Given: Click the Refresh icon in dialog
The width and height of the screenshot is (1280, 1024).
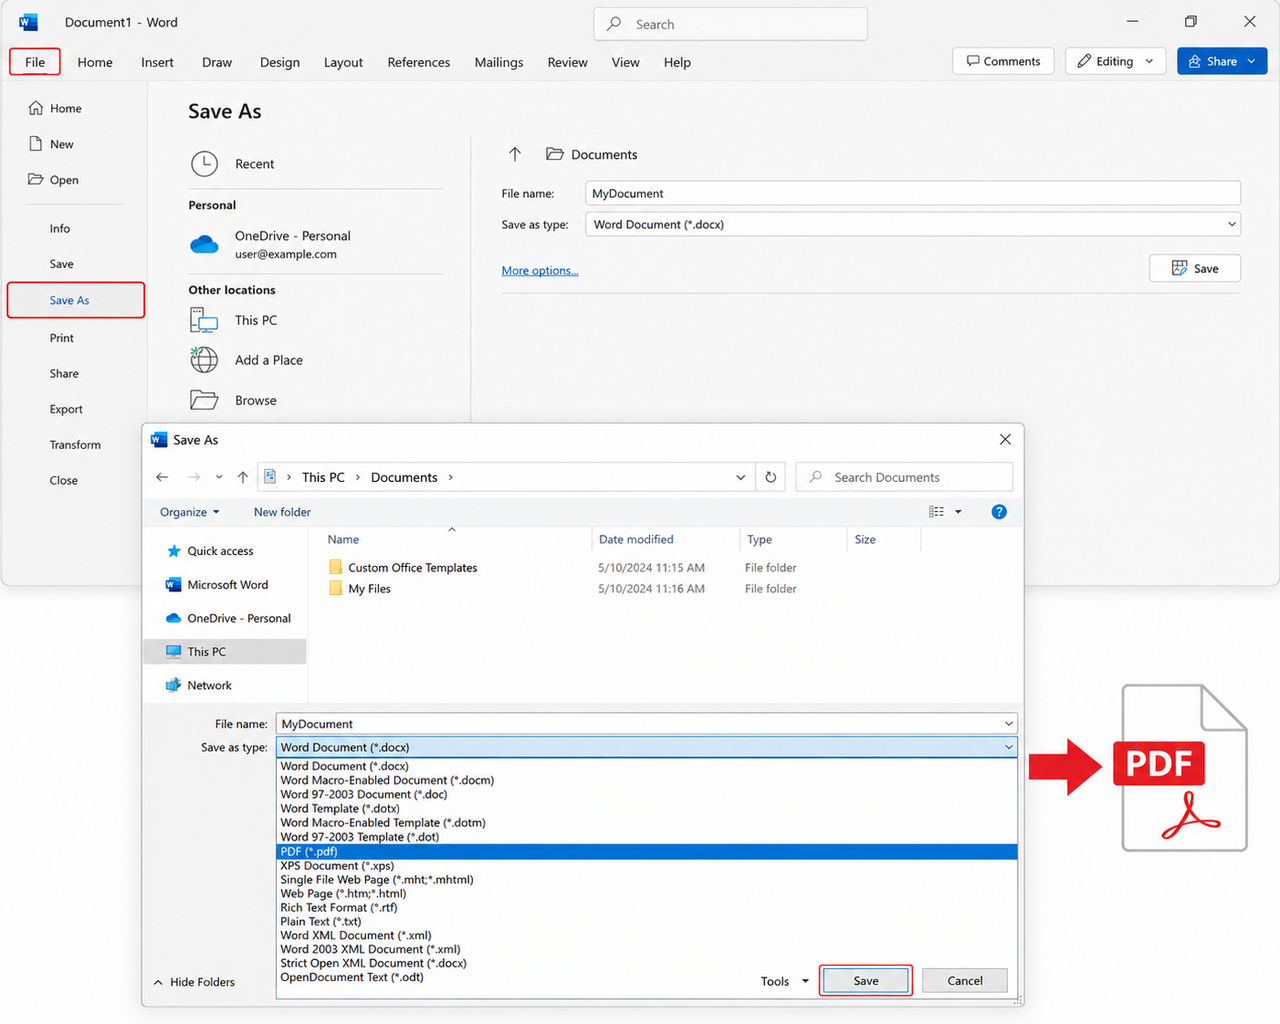Looking at the screenshot, I should coord(771,477).
